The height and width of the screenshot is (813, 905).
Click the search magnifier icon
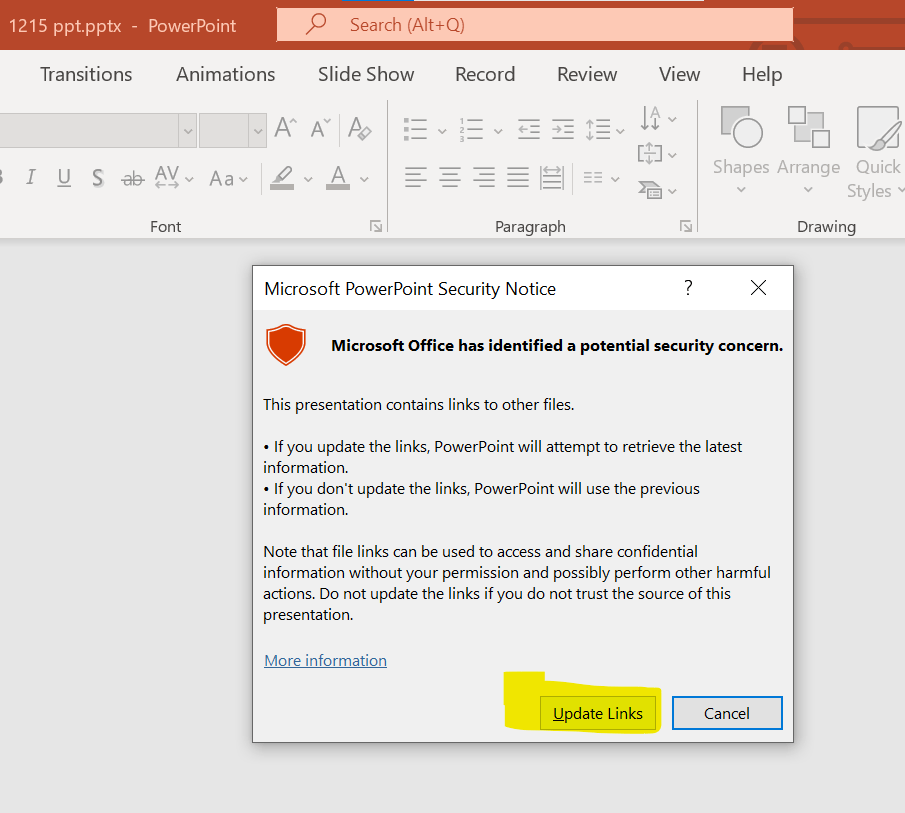pyautogui.click(x=316, y=24)
